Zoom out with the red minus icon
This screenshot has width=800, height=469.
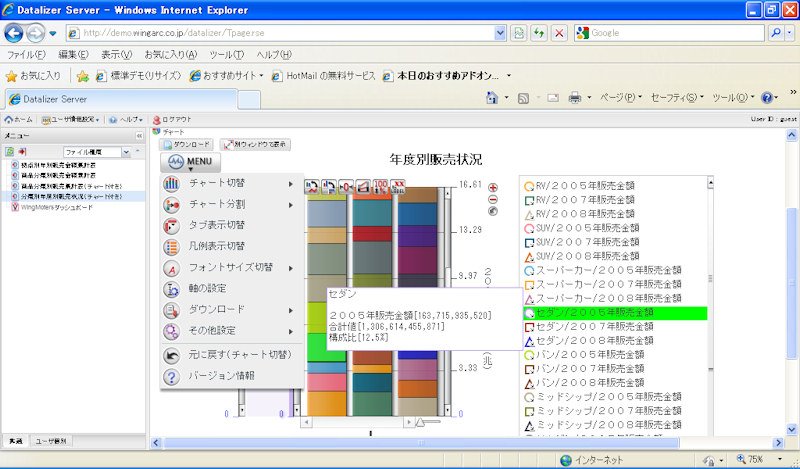493,200
